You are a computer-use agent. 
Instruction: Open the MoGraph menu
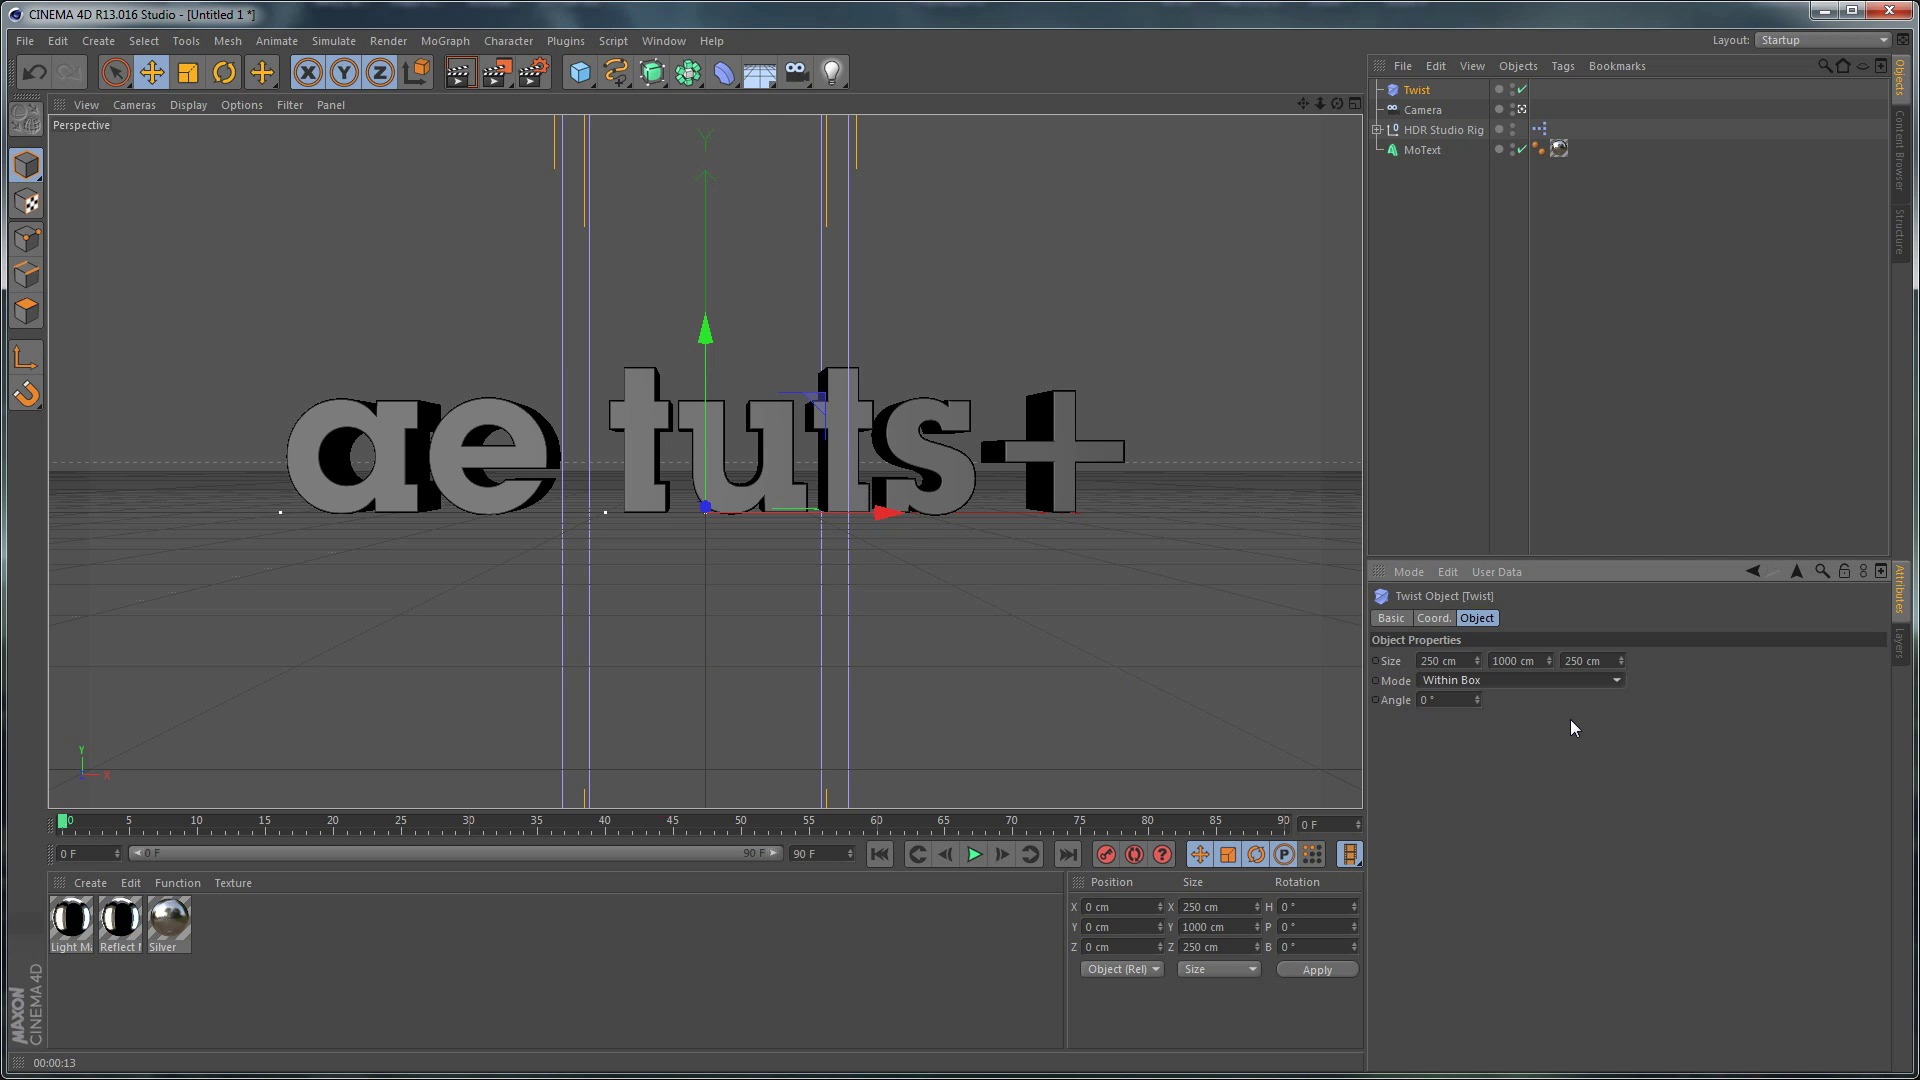(x=445, y=41)
